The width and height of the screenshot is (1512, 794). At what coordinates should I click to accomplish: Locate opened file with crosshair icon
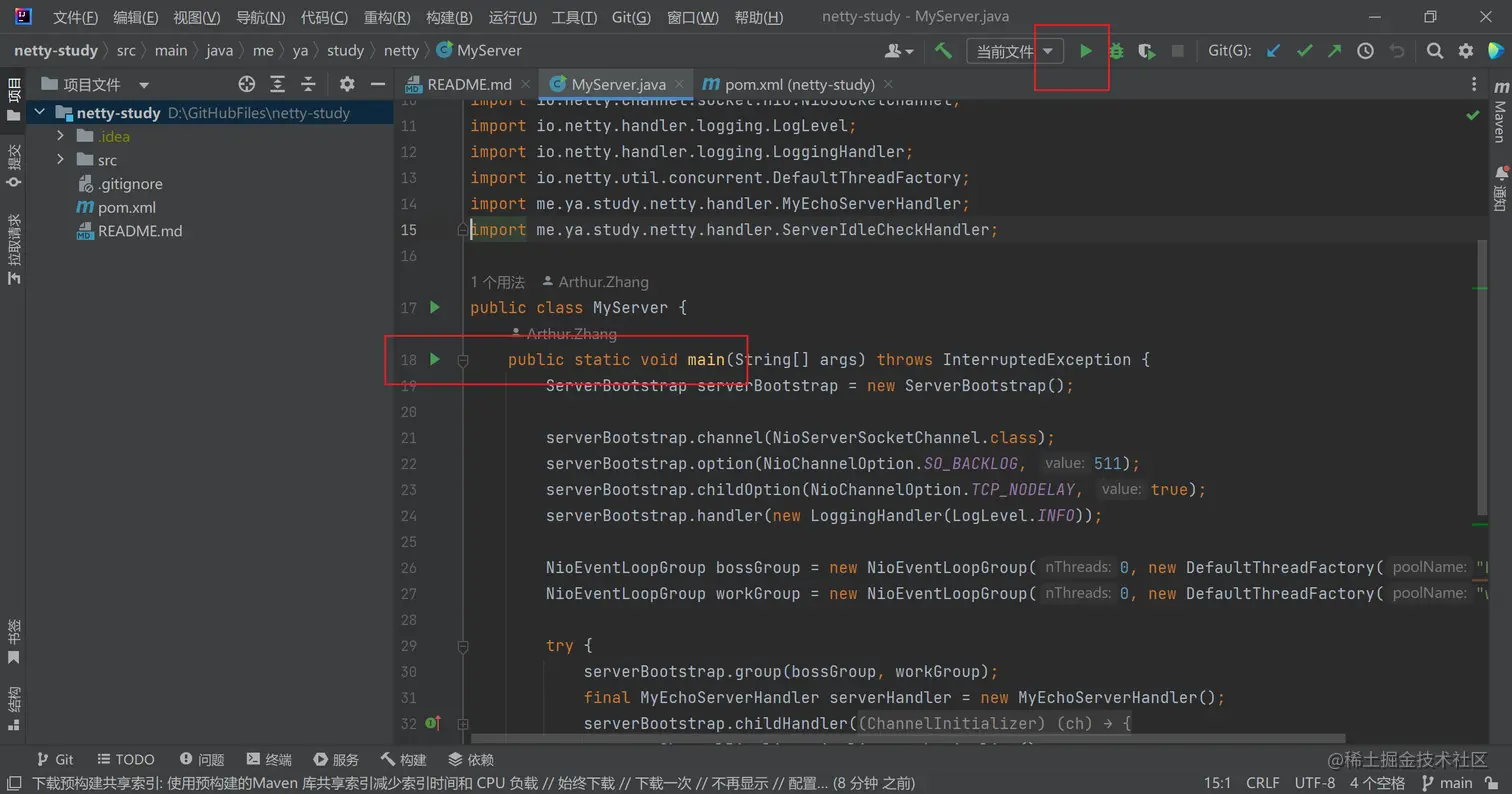[247, 85]
